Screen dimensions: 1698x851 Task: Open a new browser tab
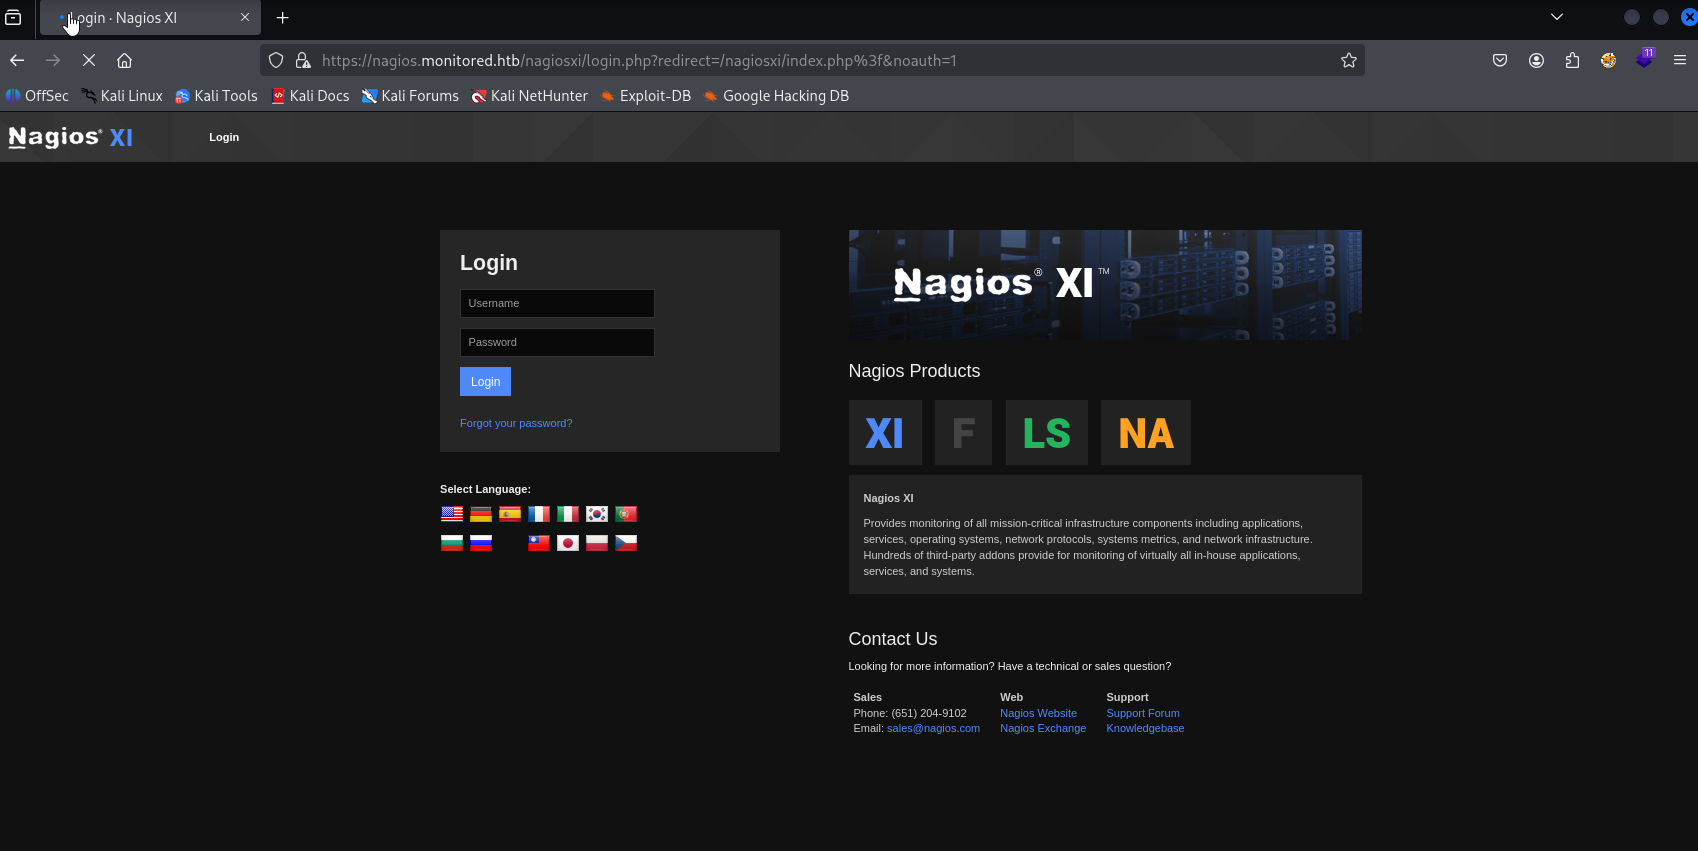click(283, 17)
